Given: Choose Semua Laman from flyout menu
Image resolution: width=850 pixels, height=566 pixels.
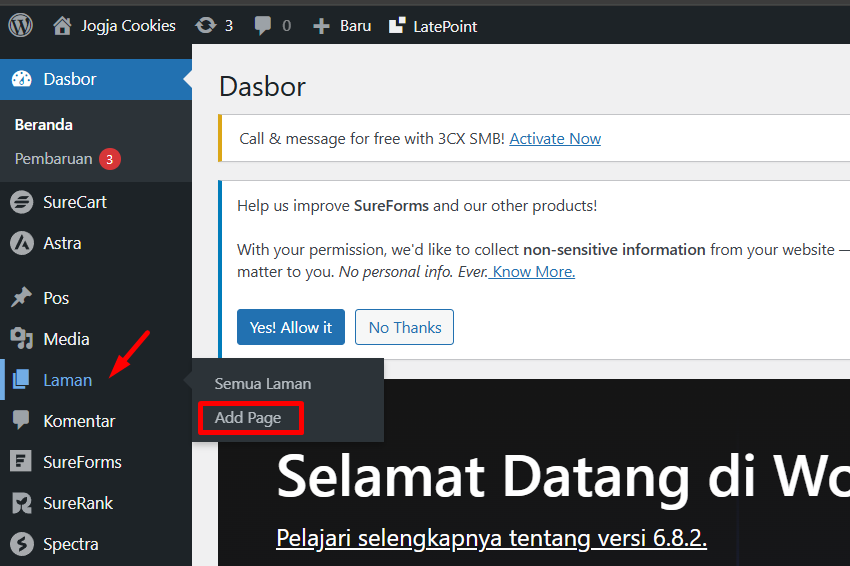Looking at the screenshot, I should pyautogui.click(x=262, y=384).
